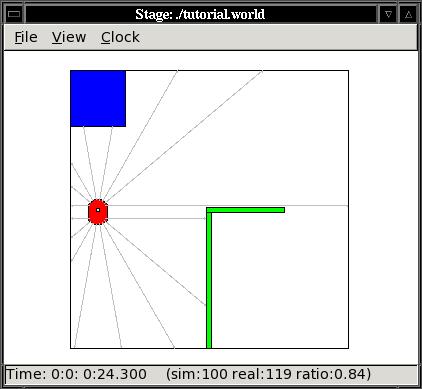Viewport: 422px width, 389px height.
Task: Select the red robot in the world
Action: pyautogui.click(x=98, y=212)
